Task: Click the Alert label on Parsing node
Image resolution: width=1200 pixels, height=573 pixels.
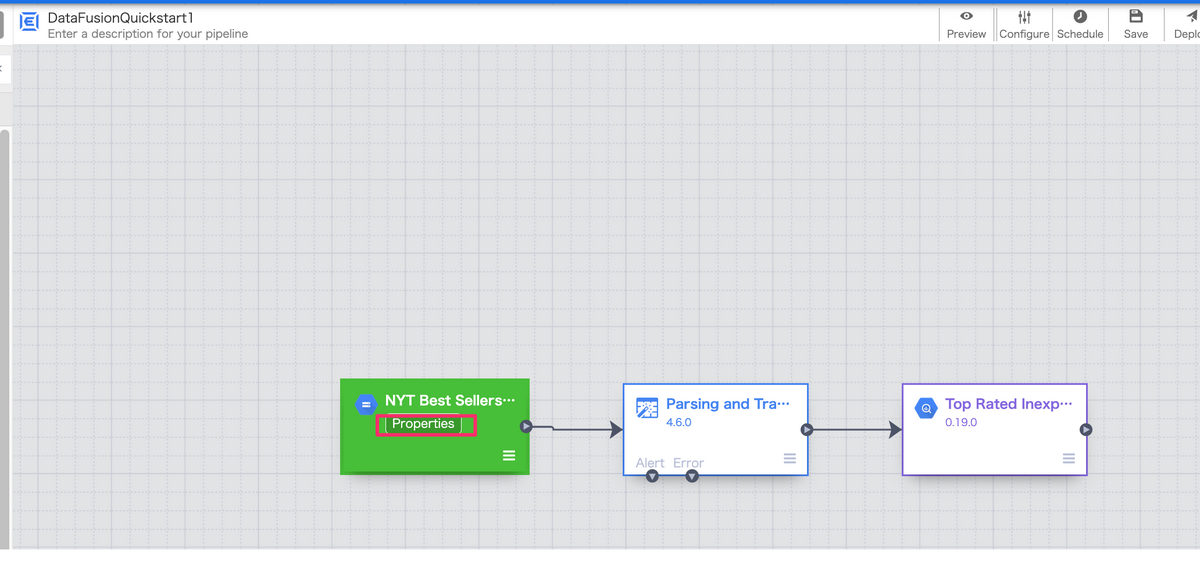Action: tap(650, 463)
